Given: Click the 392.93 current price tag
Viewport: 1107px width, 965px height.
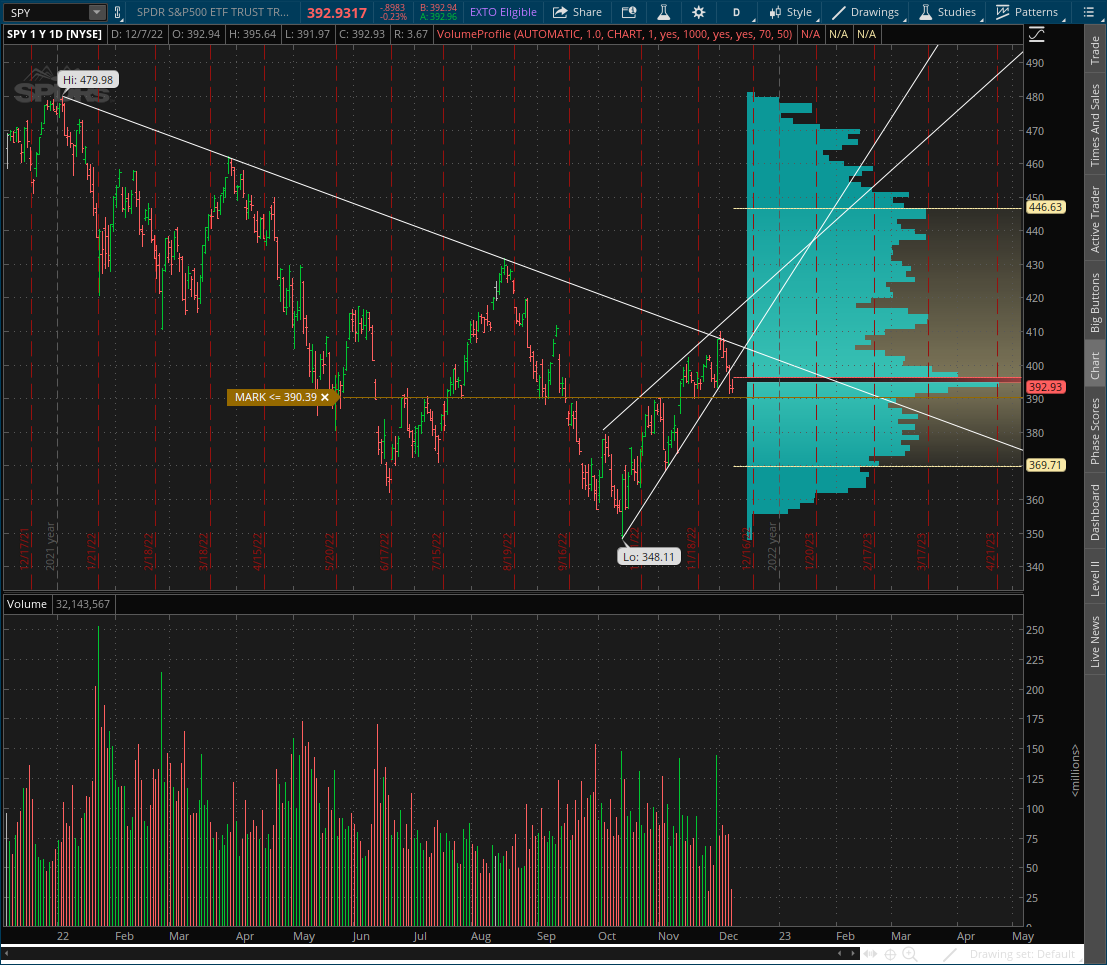Looking at the screenshot, I should [1046, 387].
